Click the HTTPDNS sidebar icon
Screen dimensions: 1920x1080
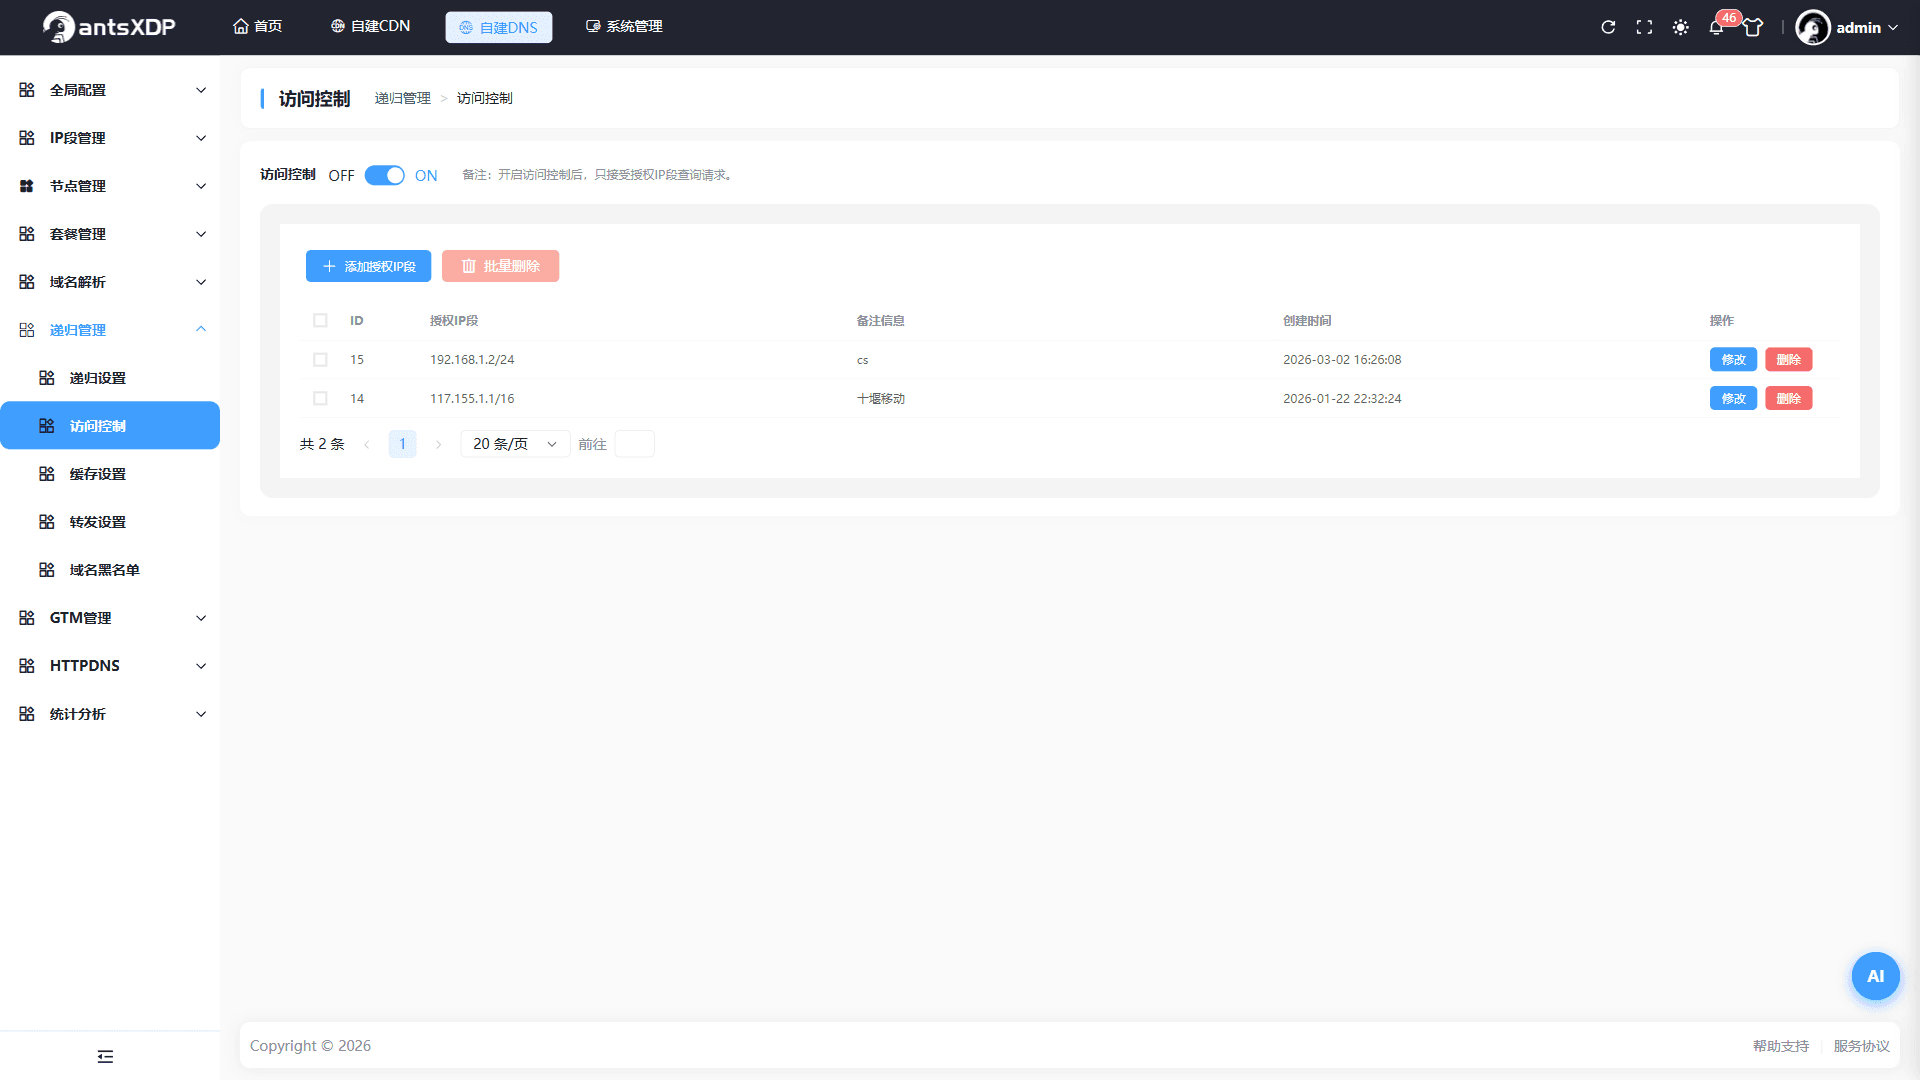pyautogui.click(x=27, y=666)
